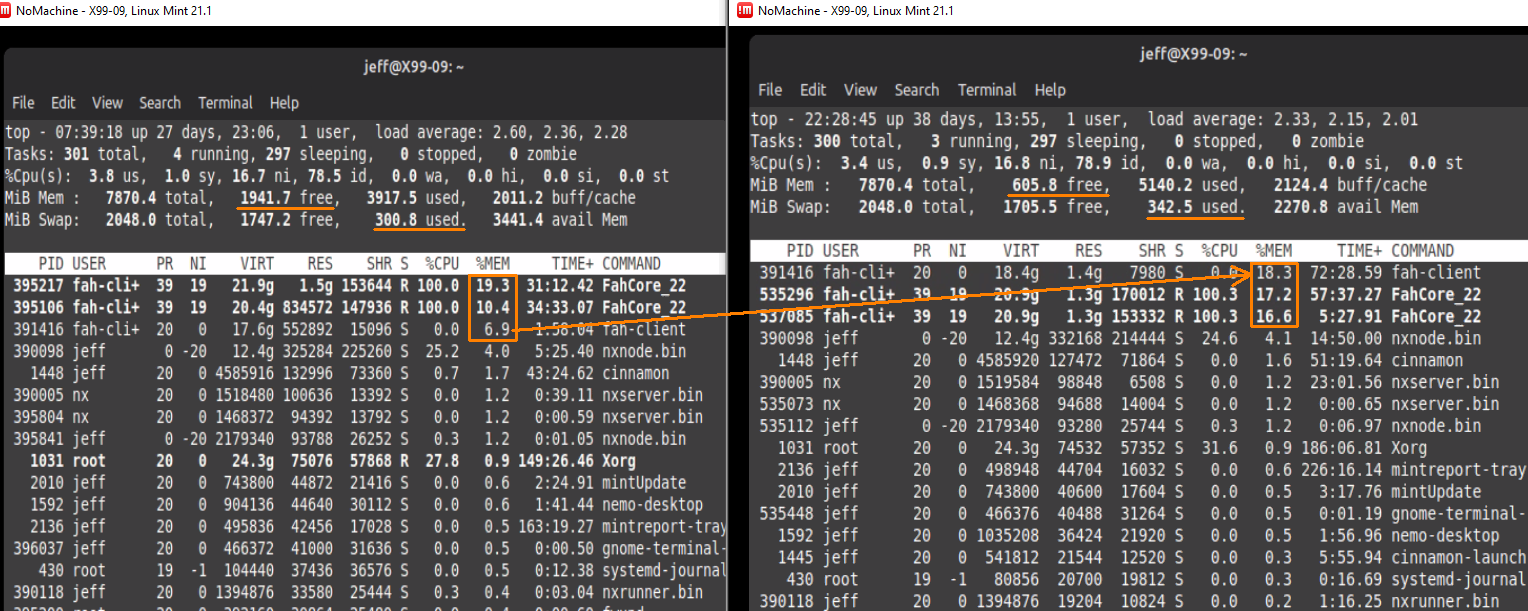Click the jeff@X99-09 terminal window title
1528x611 pixels.
(414, 66)
